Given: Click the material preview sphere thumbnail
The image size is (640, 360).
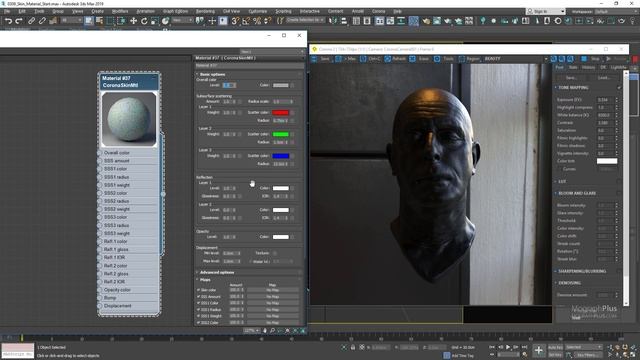Looking at the screenshot, I should coord(129,119).
